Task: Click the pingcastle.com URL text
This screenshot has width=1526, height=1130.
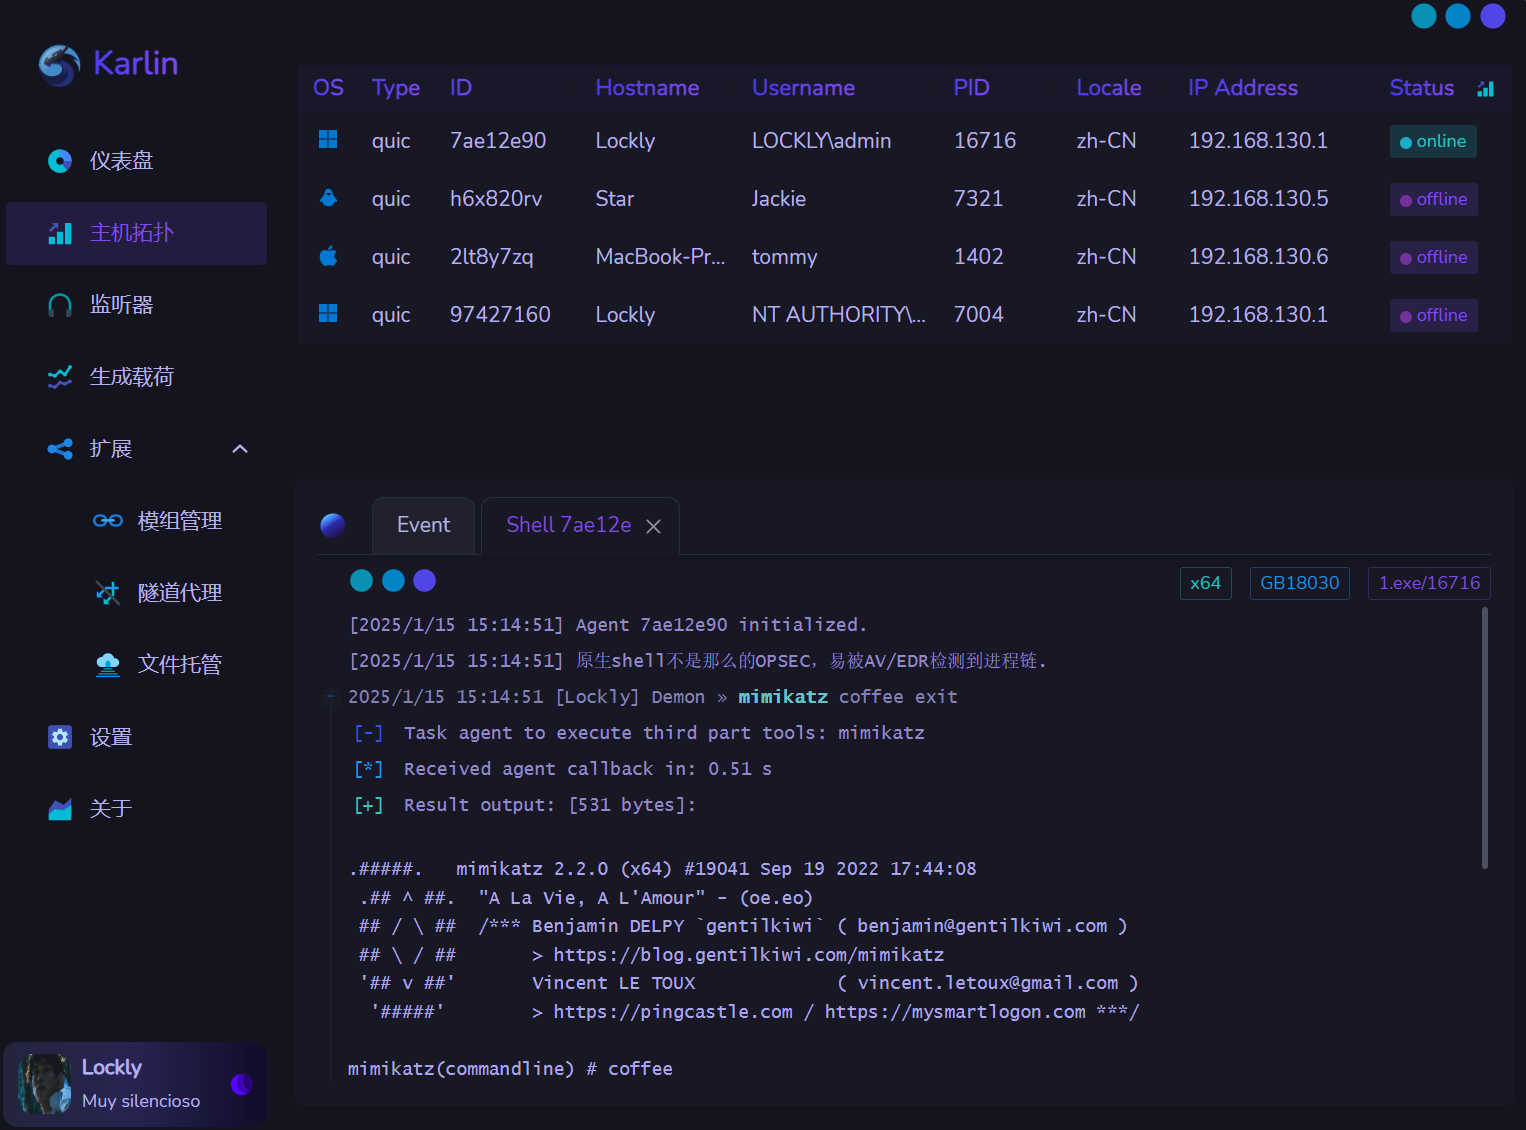Action: coord(673,1012)
